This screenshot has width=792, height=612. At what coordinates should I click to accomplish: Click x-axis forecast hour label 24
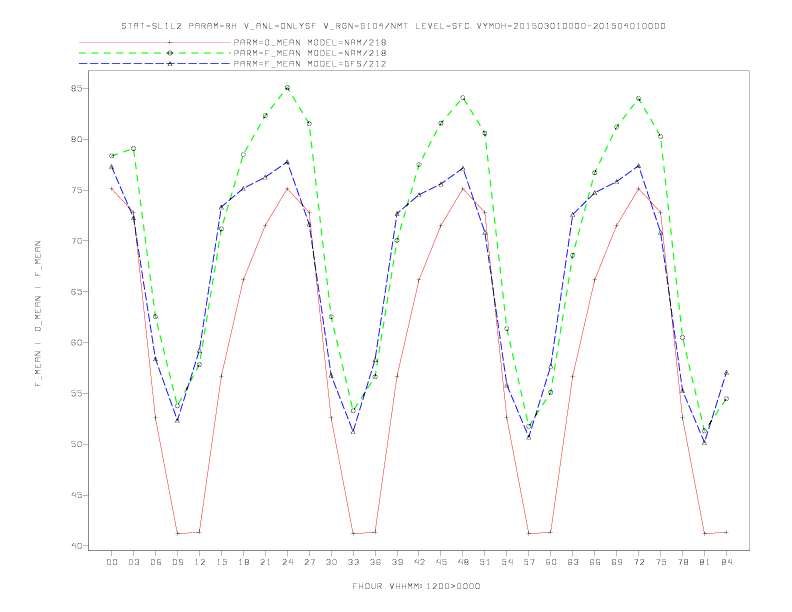pyautogui.click(x=287, y=562)
